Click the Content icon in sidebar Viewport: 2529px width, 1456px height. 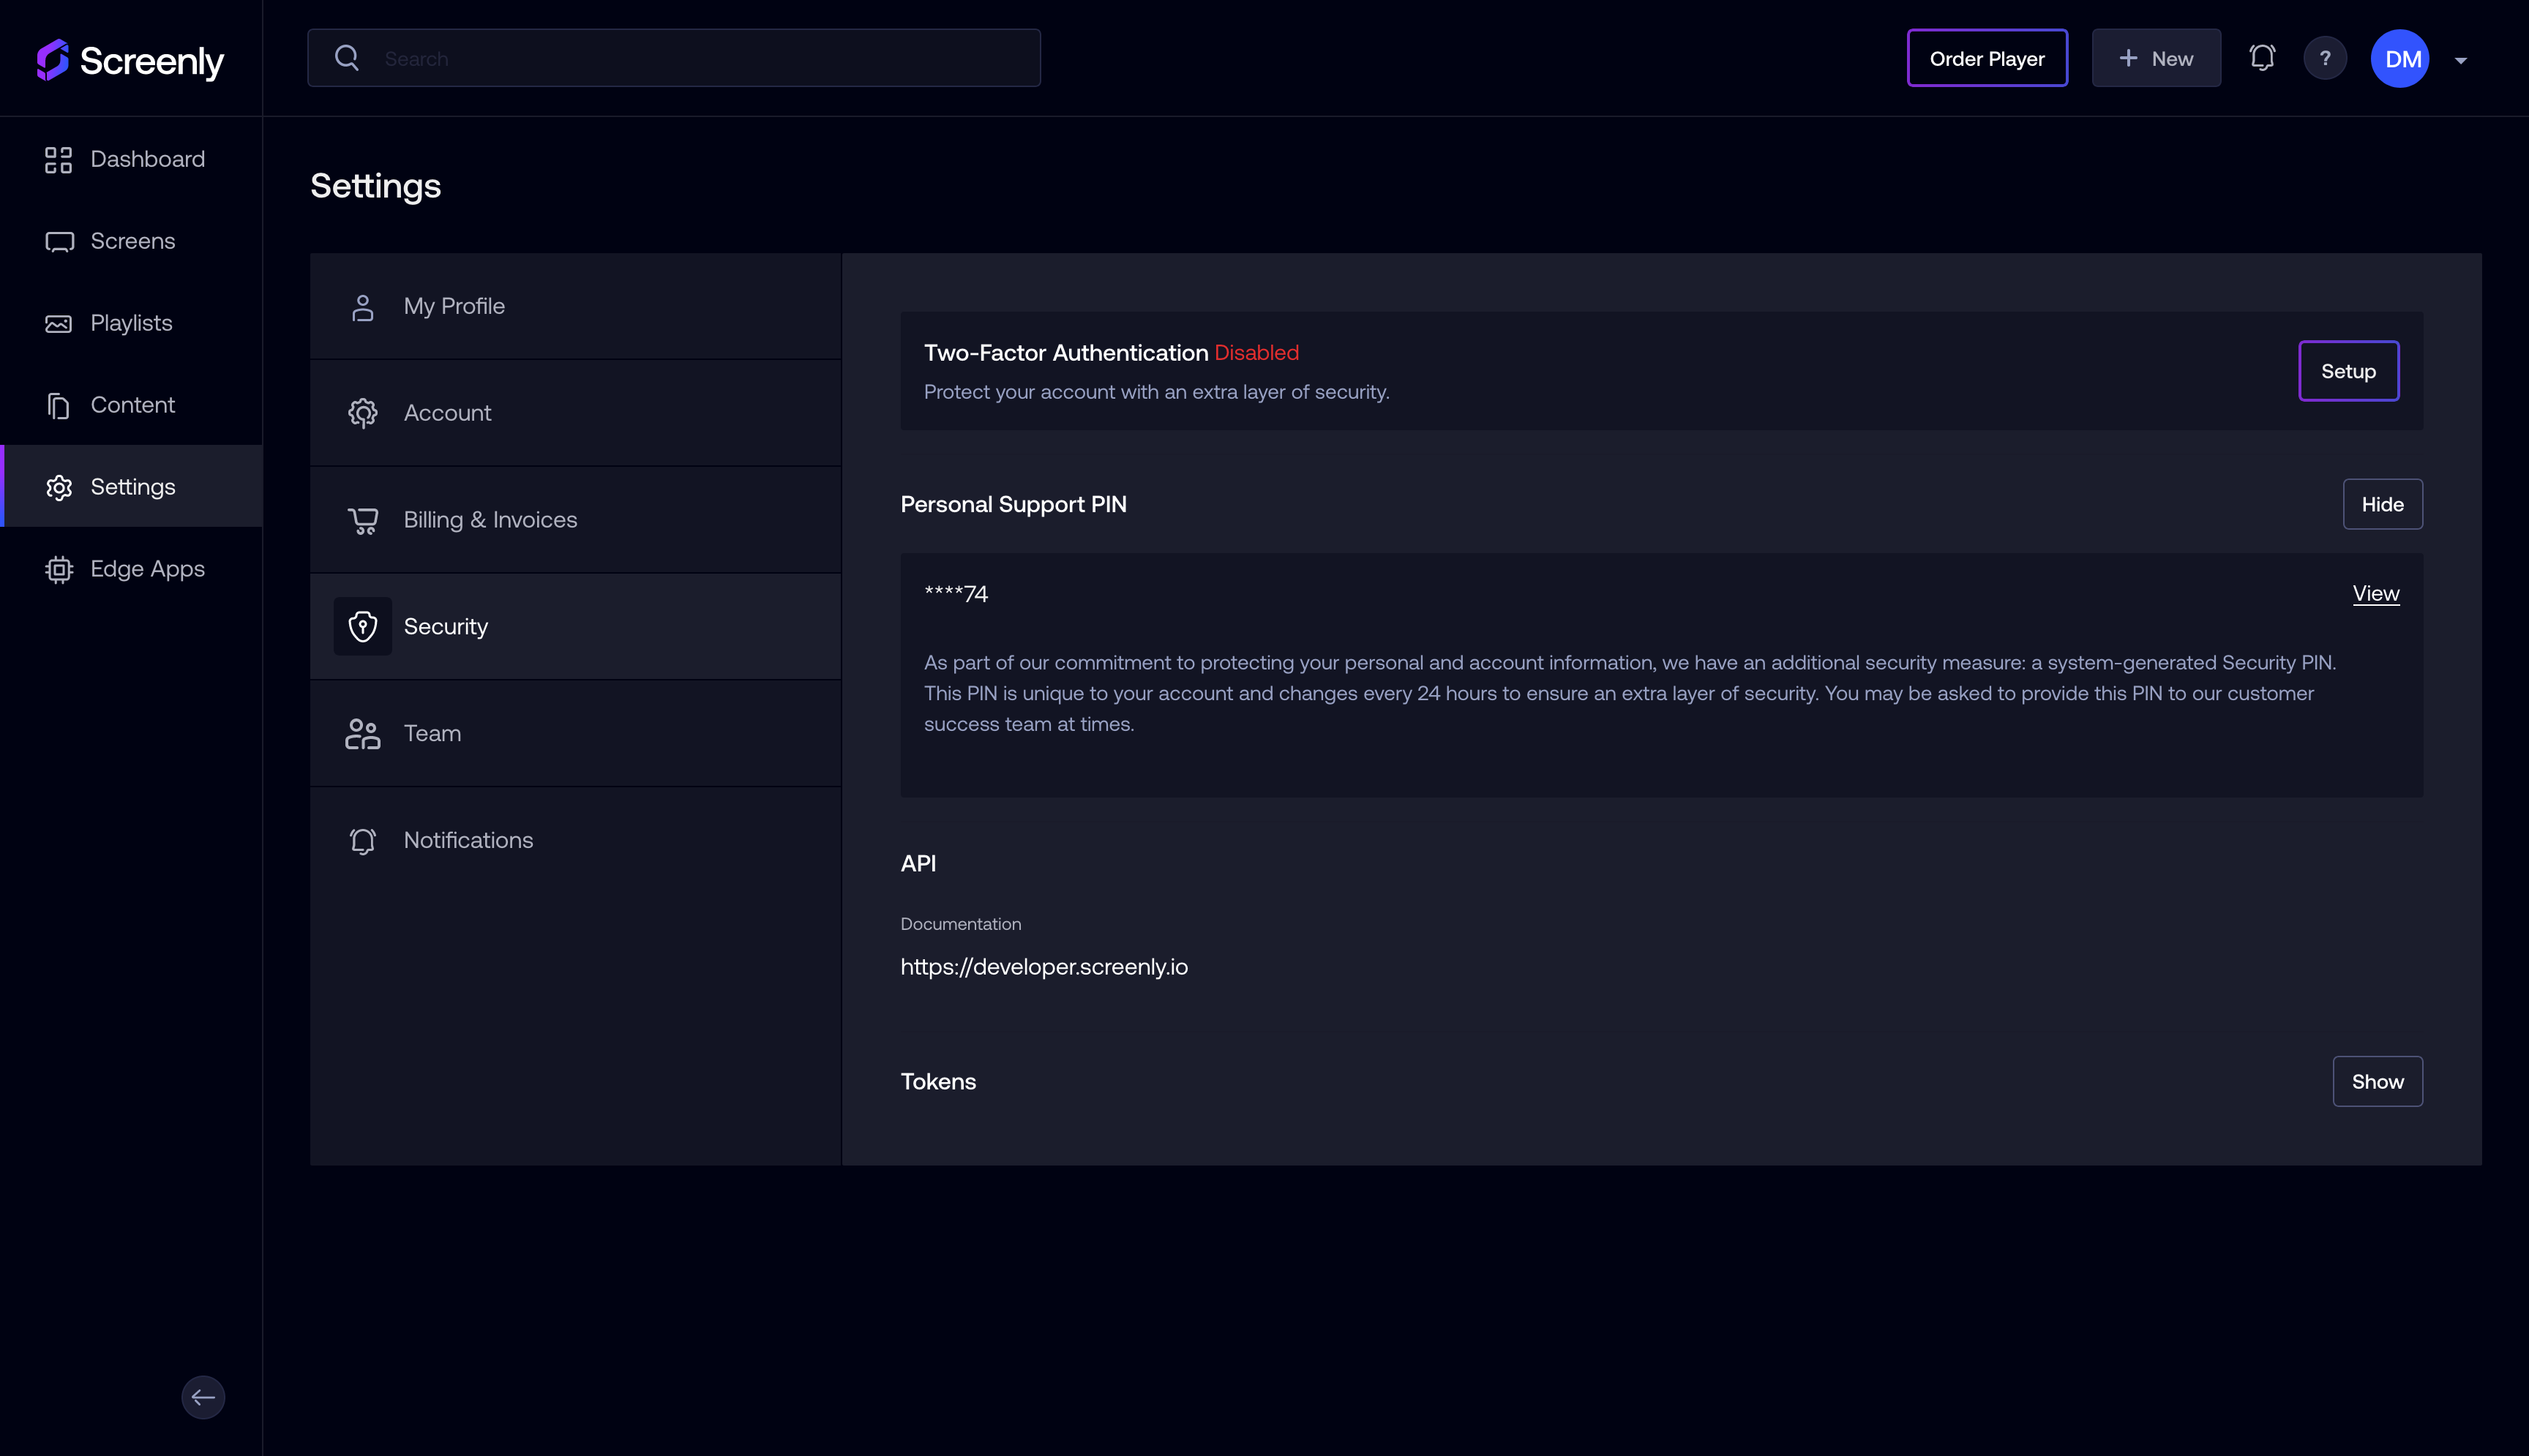tap(57, 404)
